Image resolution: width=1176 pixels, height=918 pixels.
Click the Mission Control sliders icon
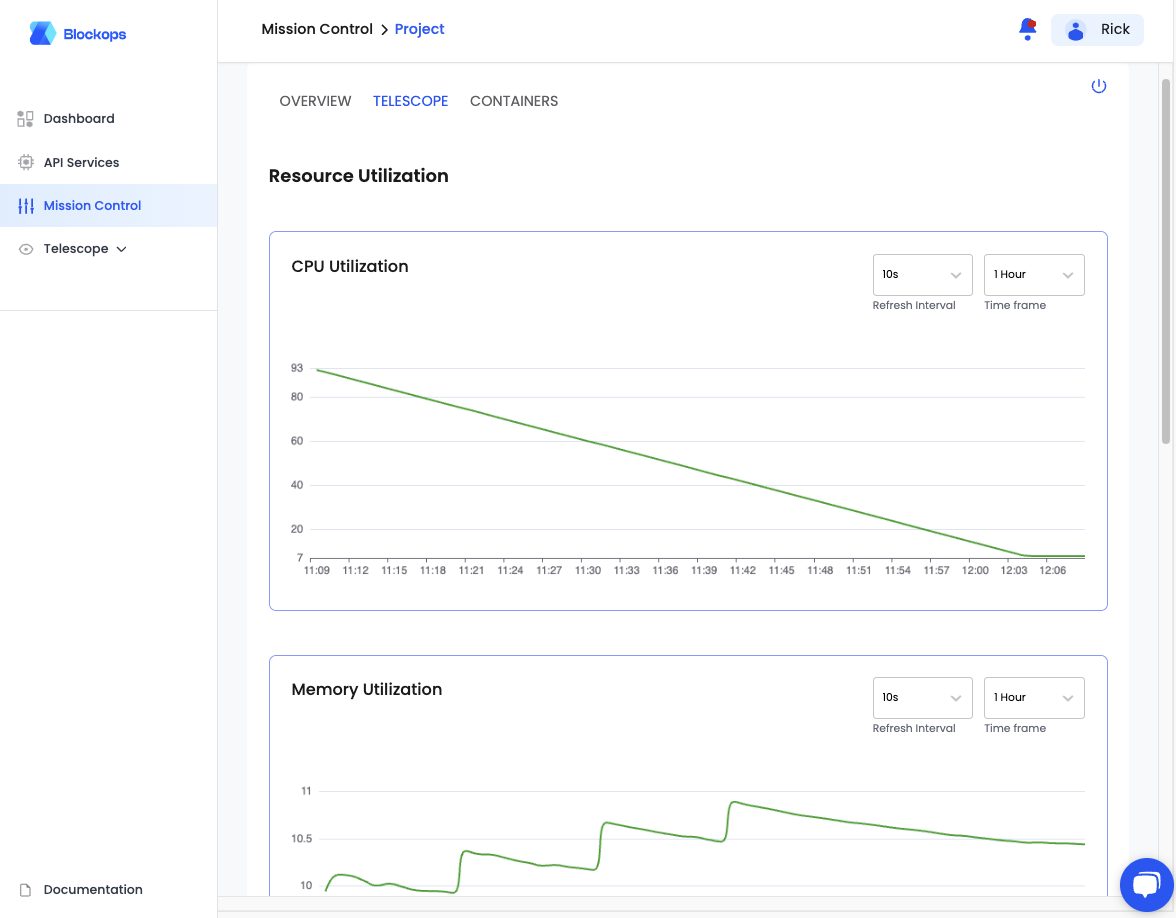tap(26, 206)
